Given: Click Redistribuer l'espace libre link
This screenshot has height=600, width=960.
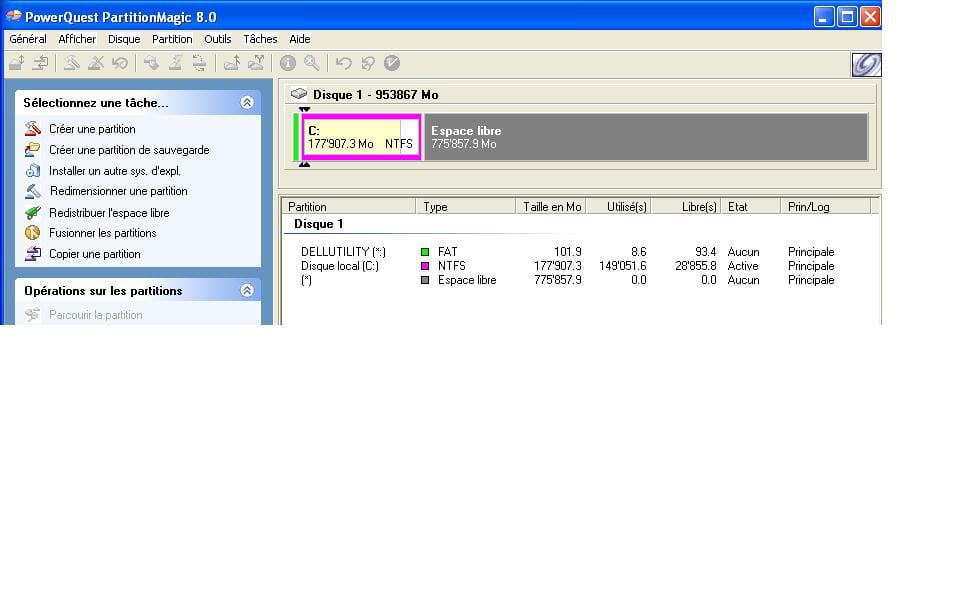Looking at the screenshot, I should click(x=109, y=212).
